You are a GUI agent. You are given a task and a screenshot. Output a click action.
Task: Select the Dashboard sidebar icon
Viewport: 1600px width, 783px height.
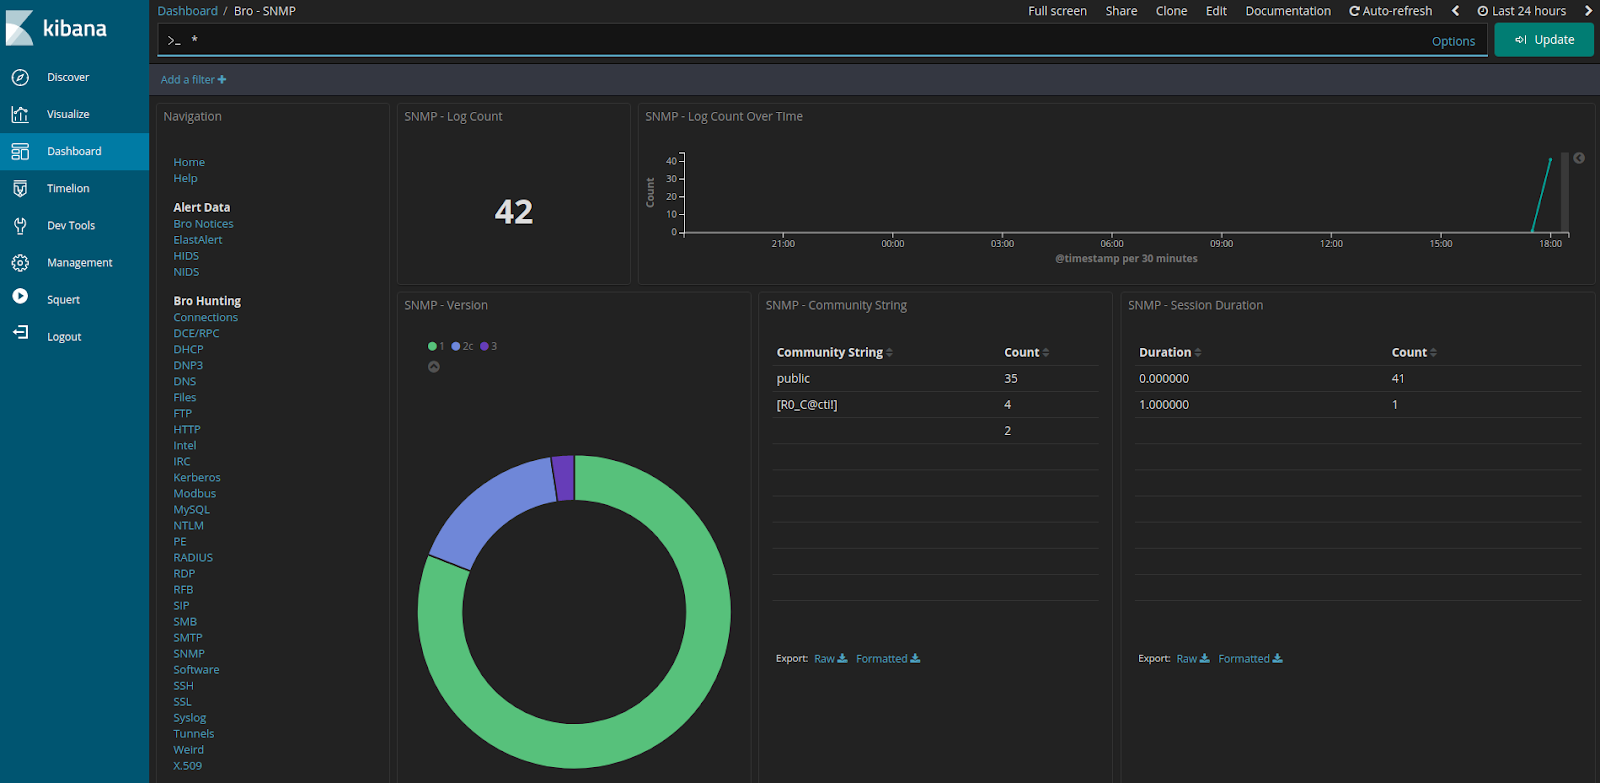[x=20, y=151]
